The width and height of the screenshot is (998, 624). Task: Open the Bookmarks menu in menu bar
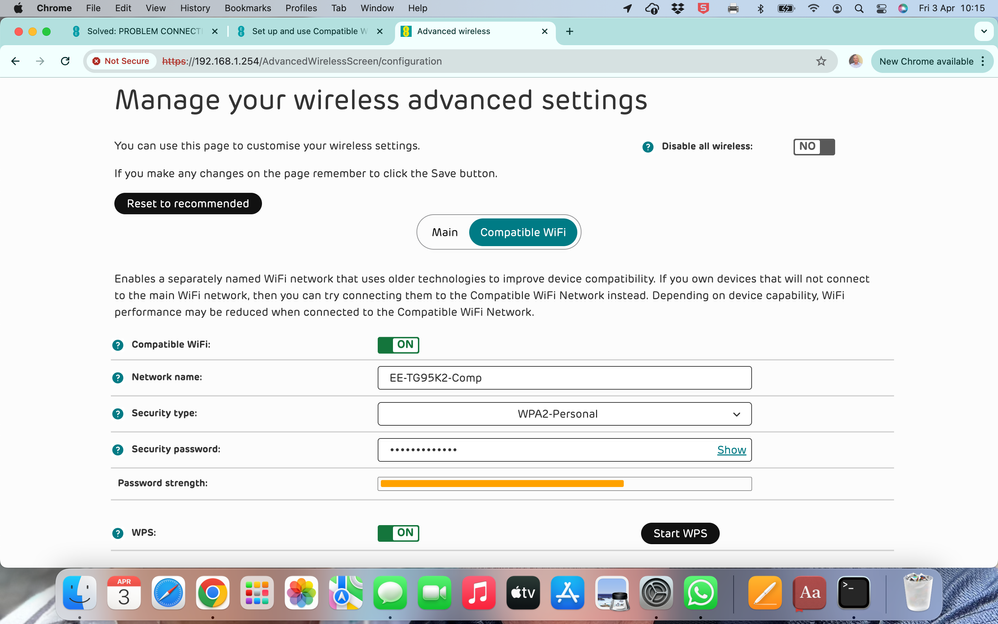[247, 8]
